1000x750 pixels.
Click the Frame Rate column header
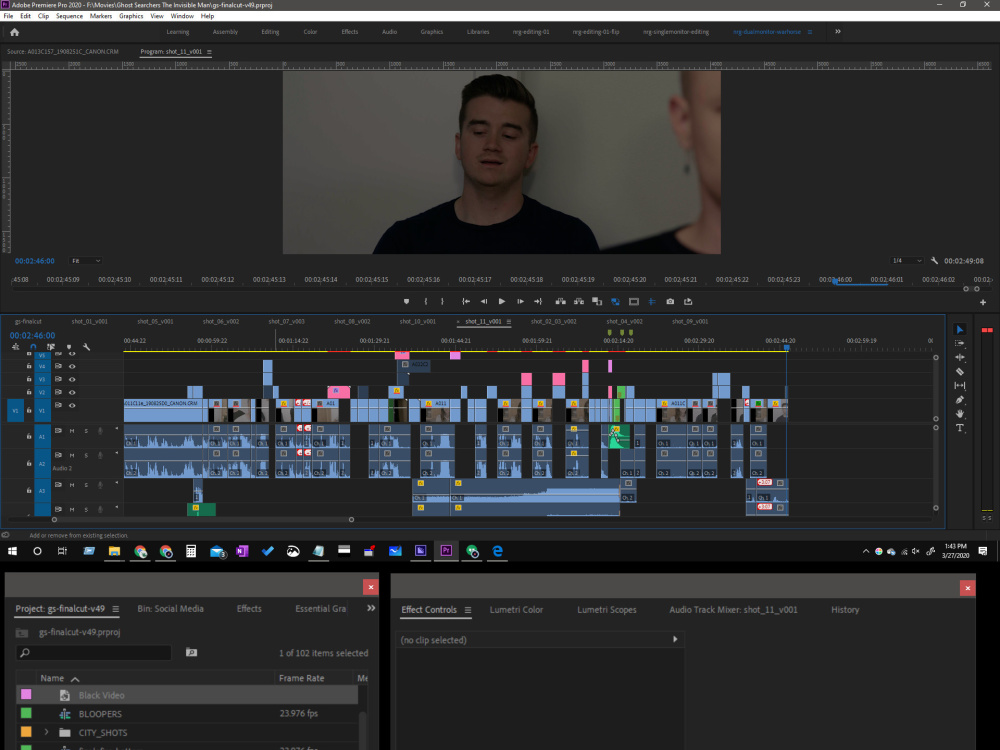tap(302, 678)
